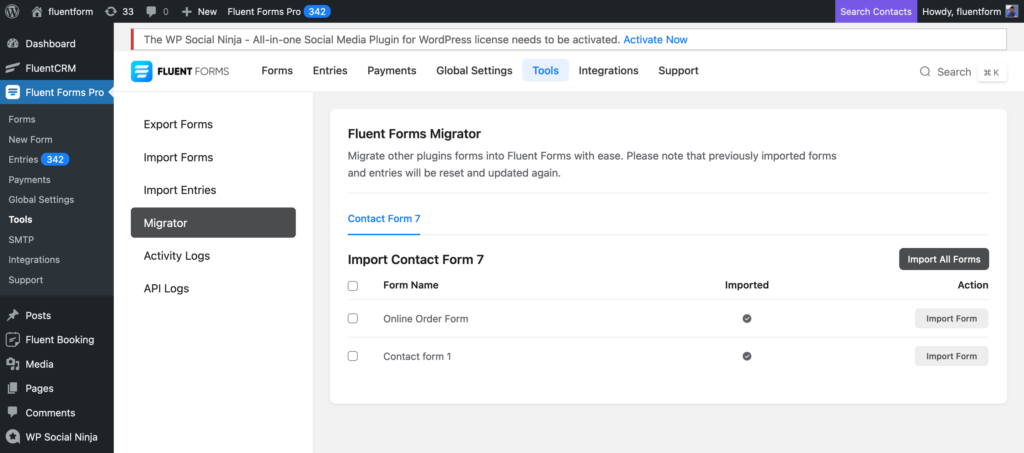Click the ⌘K shortcut badge
The height and width of the screenshot is (453, 1024).
click(992, 72)
